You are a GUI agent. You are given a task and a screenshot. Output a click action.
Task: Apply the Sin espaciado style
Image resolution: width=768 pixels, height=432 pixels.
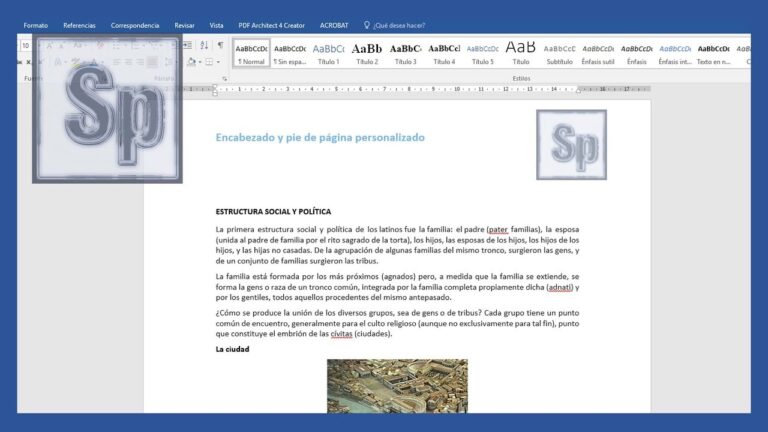point(289,53)
